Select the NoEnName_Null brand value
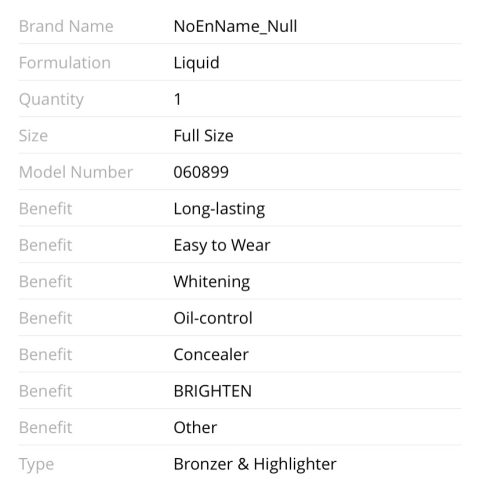The height and width of the screenshot is (480, 480). click(x=235, y=26)
